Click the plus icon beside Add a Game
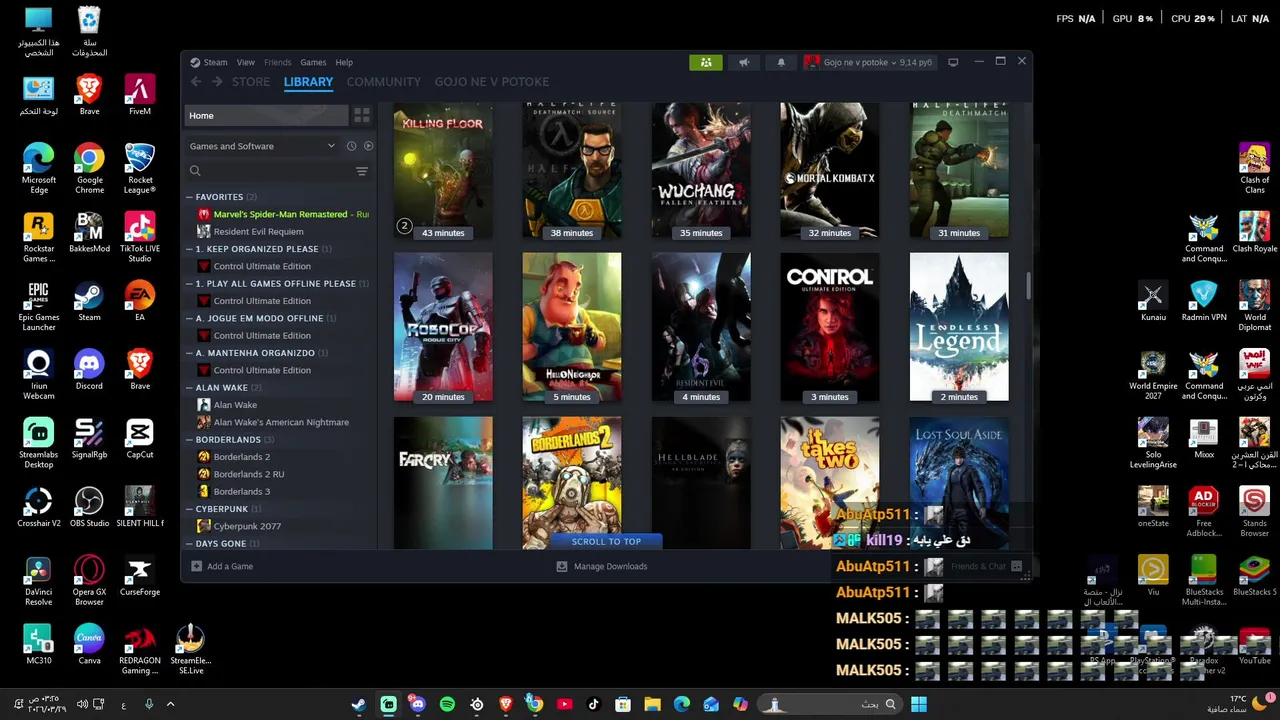The image size is (1280, 720). [196, 566]
